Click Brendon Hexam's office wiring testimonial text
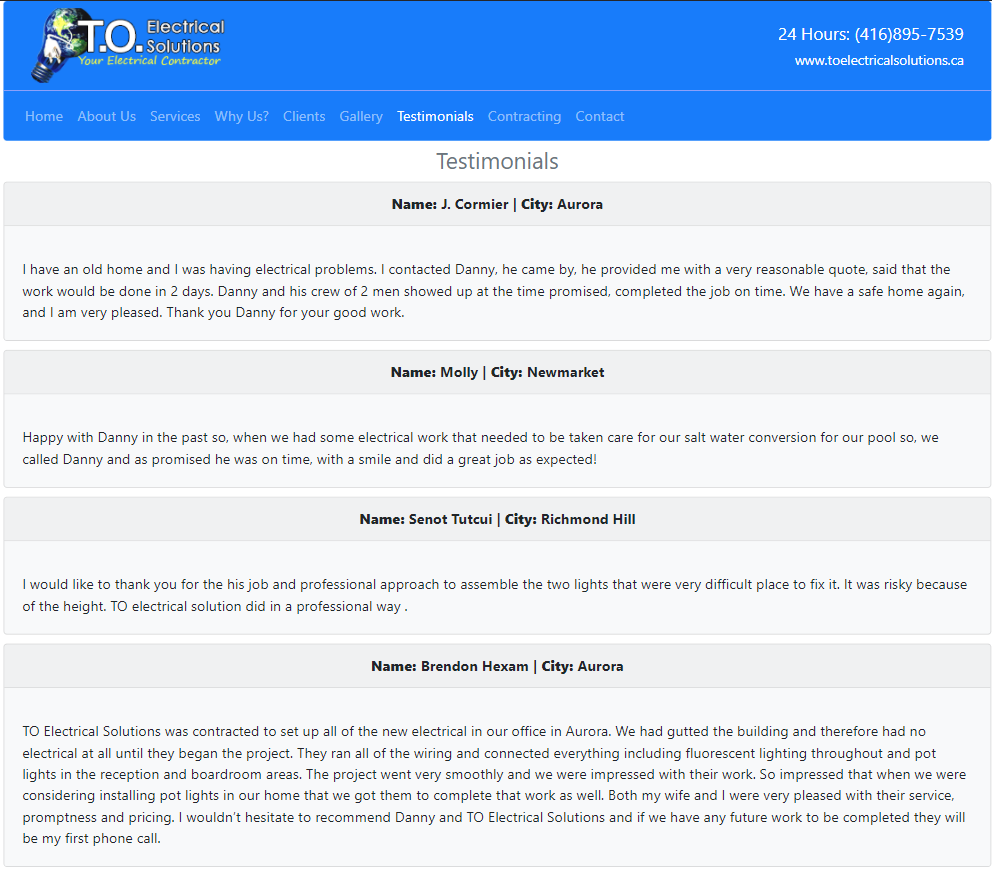The image size is (992, 872). tap(495, 785)
